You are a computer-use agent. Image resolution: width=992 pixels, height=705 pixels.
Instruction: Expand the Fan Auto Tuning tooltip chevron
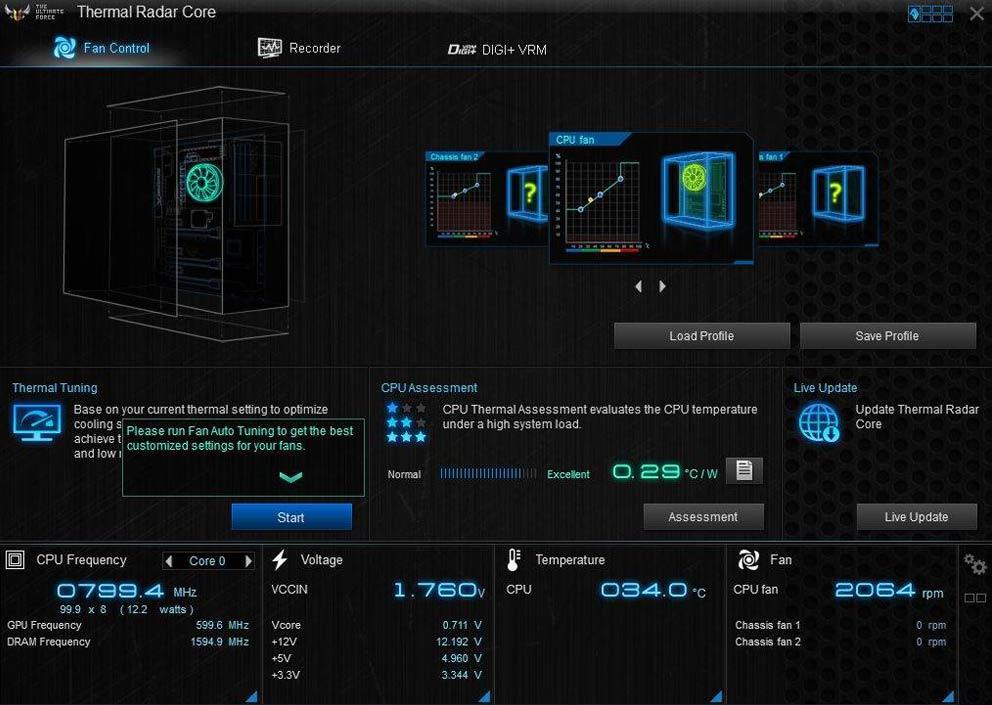[290, 477]
